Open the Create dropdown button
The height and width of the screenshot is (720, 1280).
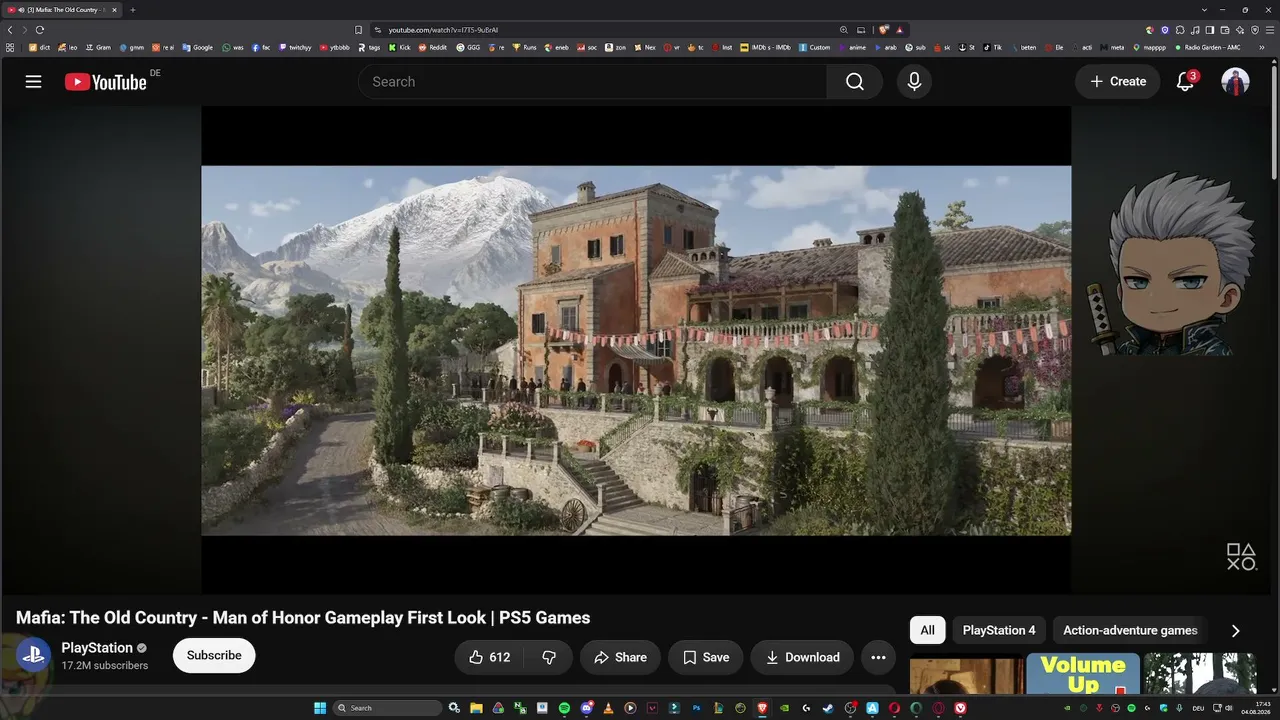(1118, 82)
